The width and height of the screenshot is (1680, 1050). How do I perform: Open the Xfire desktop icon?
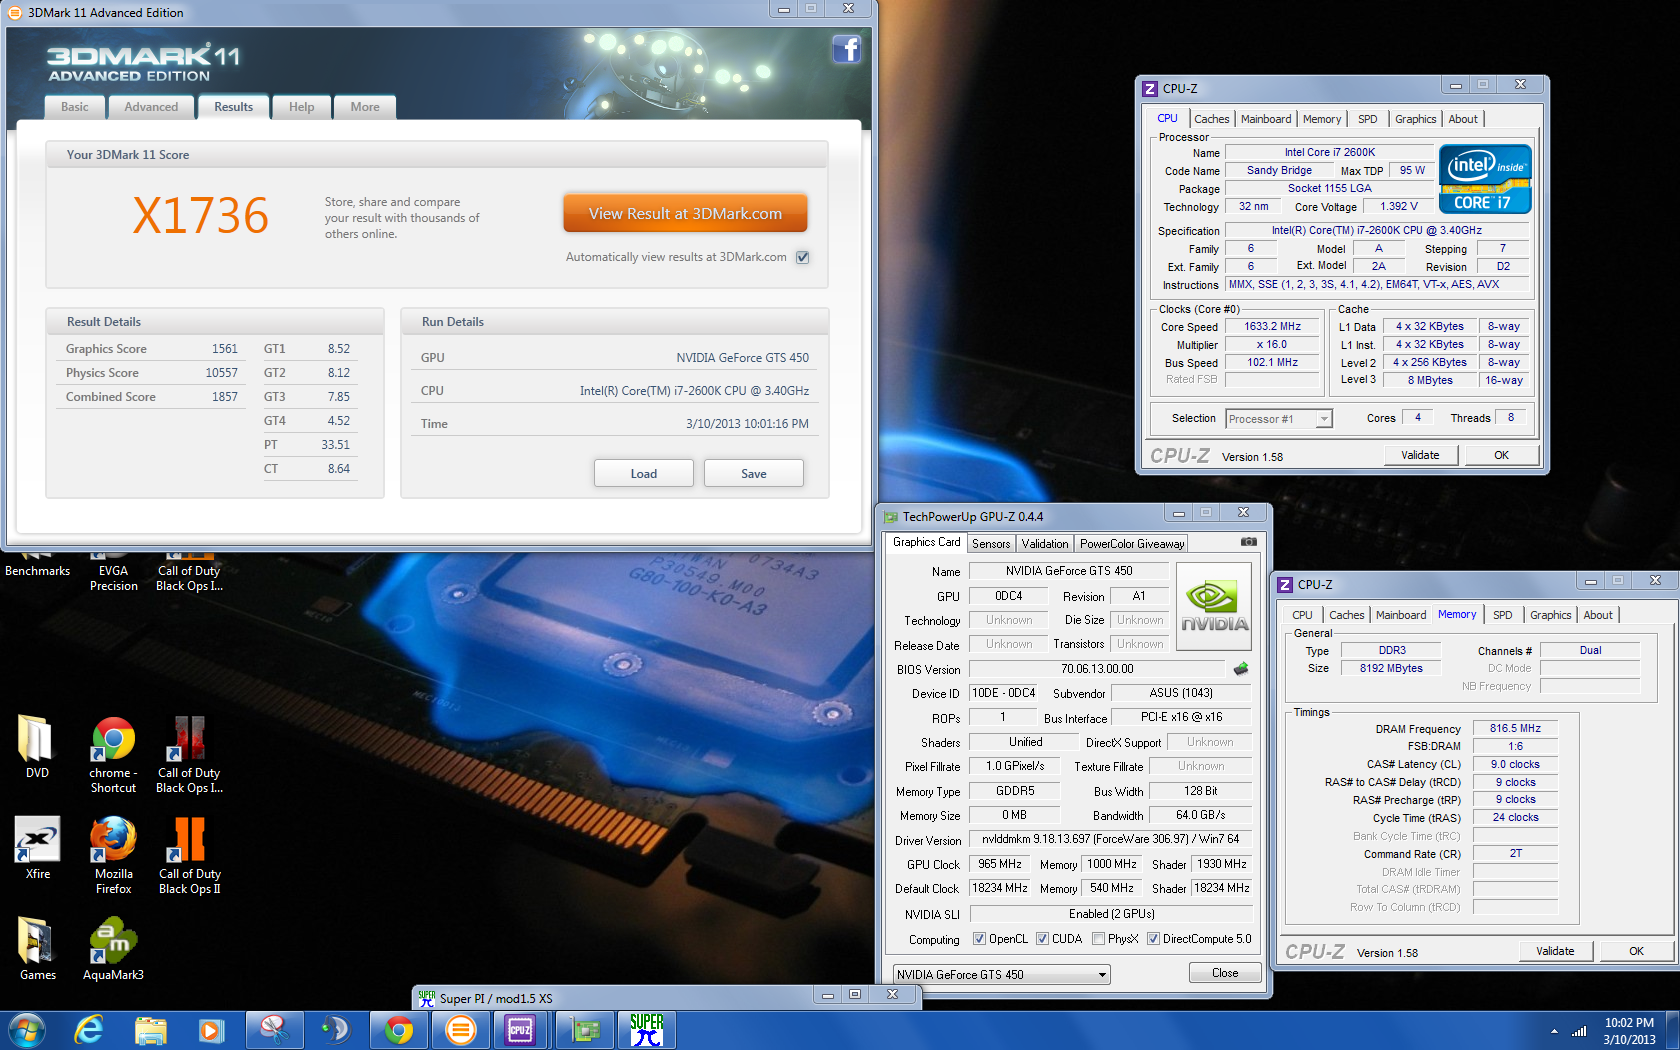37,847
